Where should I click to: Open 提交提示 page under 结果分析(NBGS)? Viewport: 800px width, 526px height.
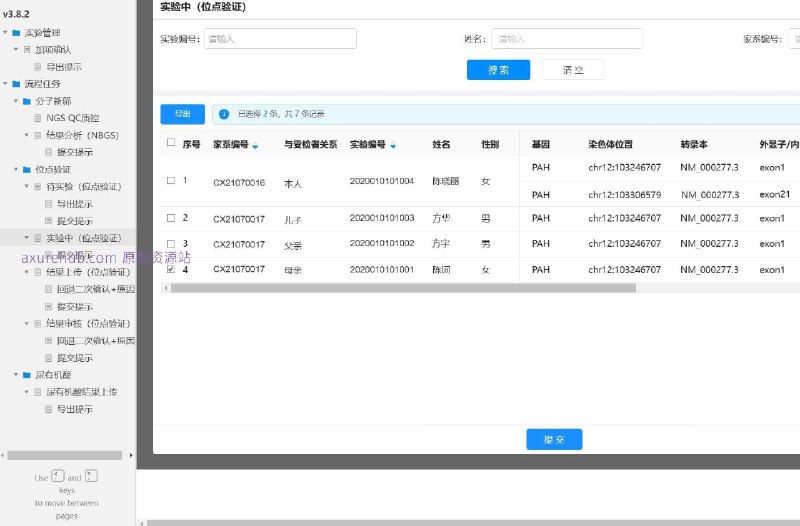(74, 152)
